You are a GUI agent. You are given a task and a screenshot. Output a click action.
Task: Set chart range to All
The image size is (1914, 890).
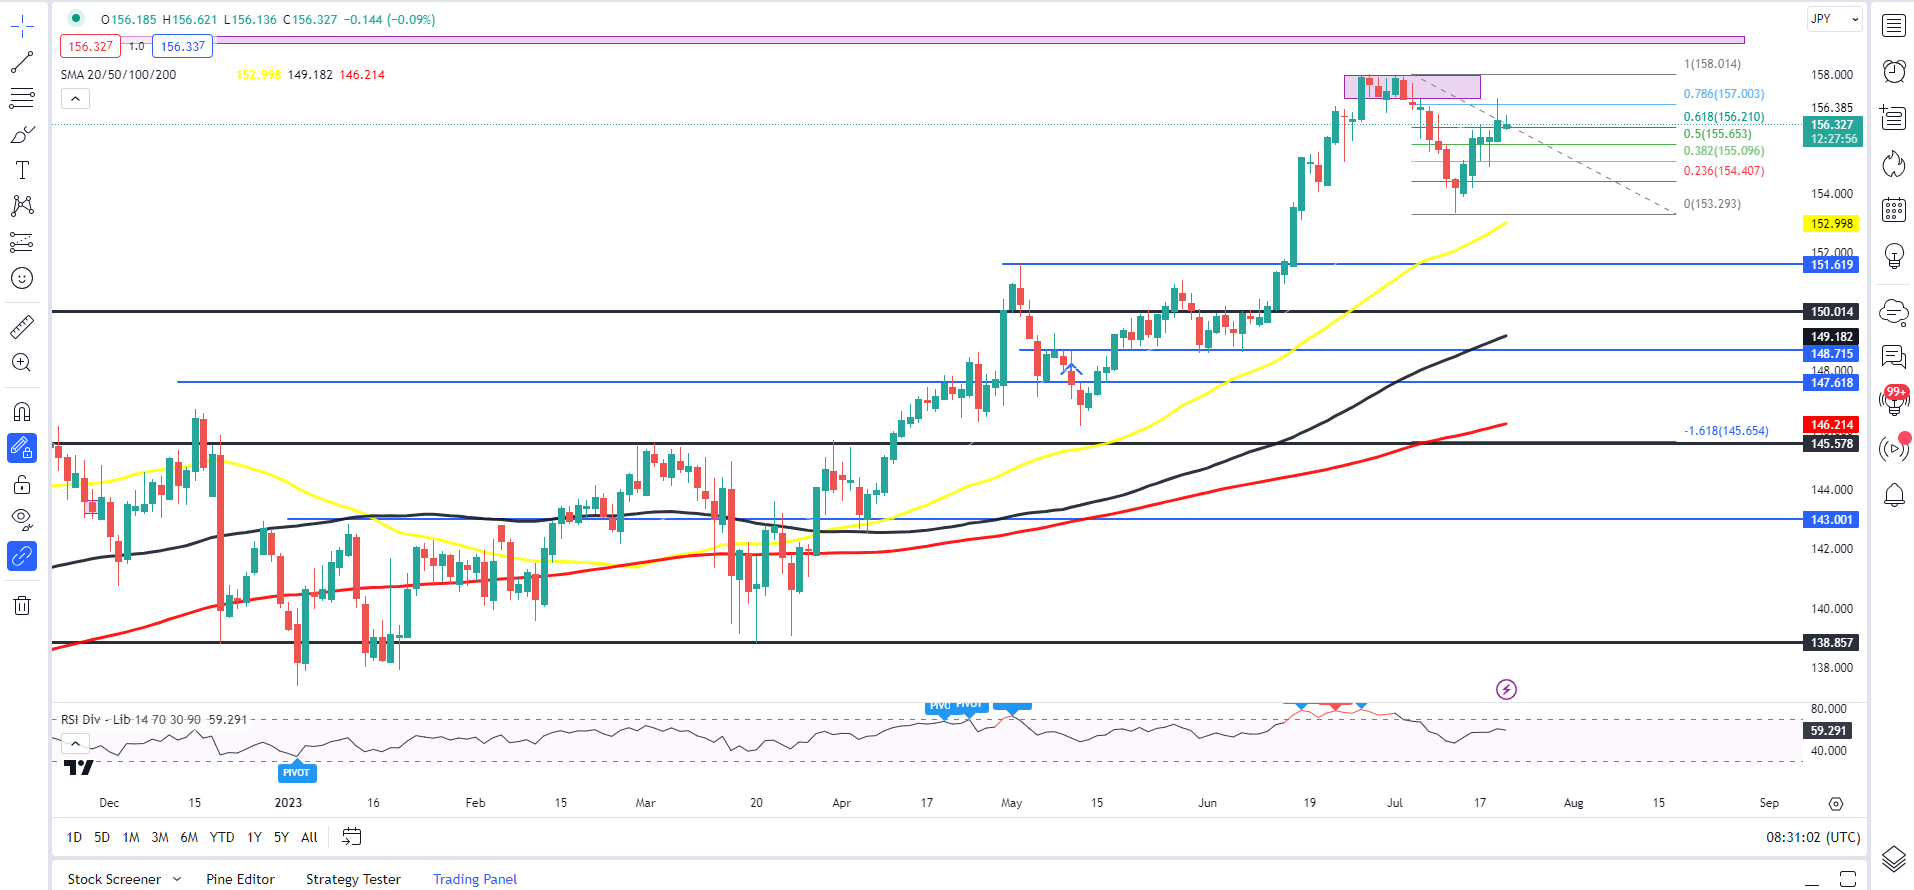309,837
